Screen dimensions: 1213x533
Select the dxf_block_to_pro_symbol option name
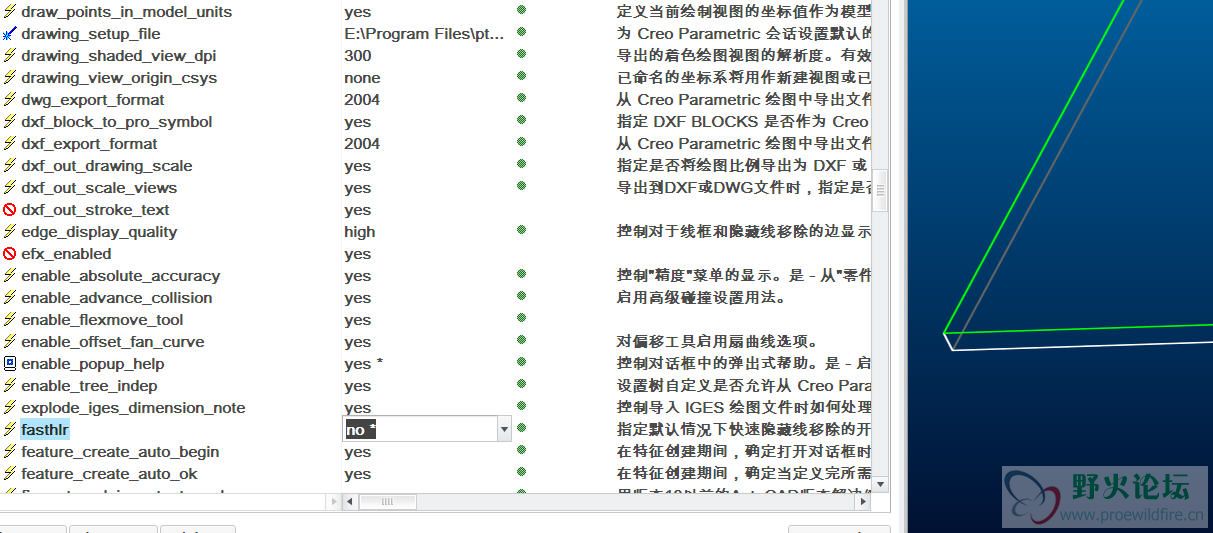tap(116, 122)
